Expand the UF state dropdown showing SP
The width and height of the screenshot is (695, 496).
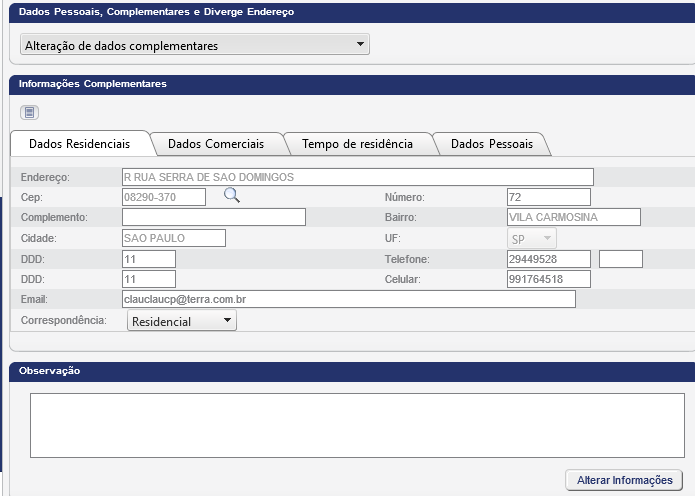click(x=532, y=239)
